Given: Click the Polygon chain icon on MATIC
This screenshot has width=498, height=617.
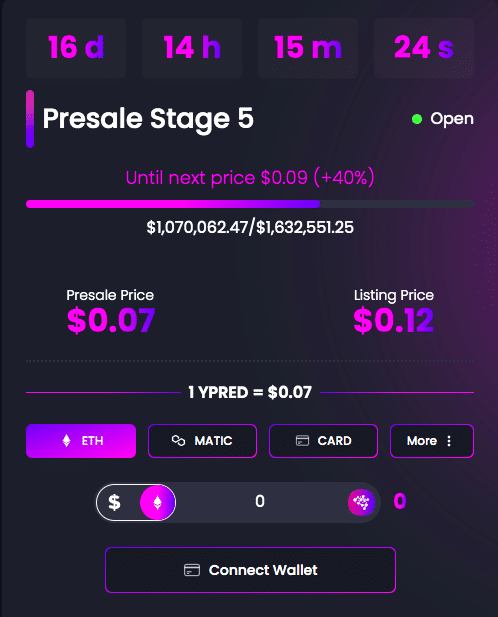Looking at the screenshot, I should point(178,440).
